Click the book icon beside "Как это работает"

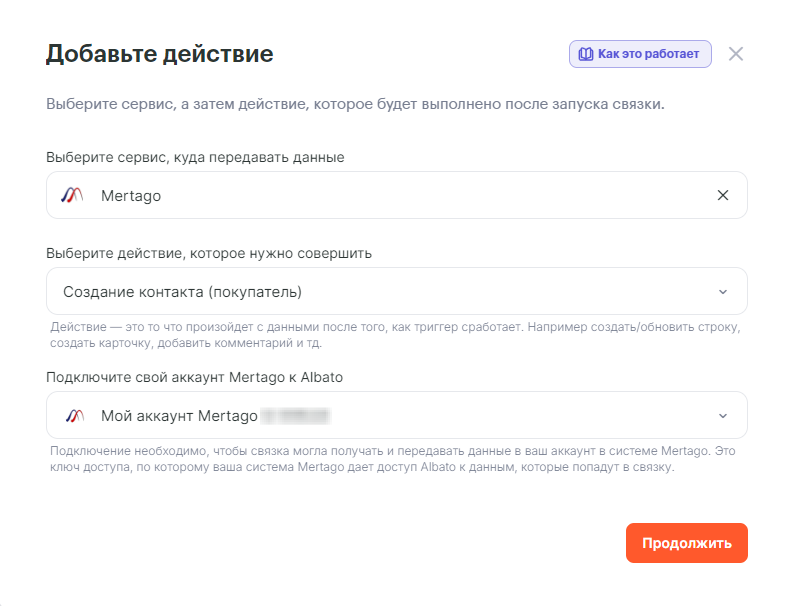586,54
